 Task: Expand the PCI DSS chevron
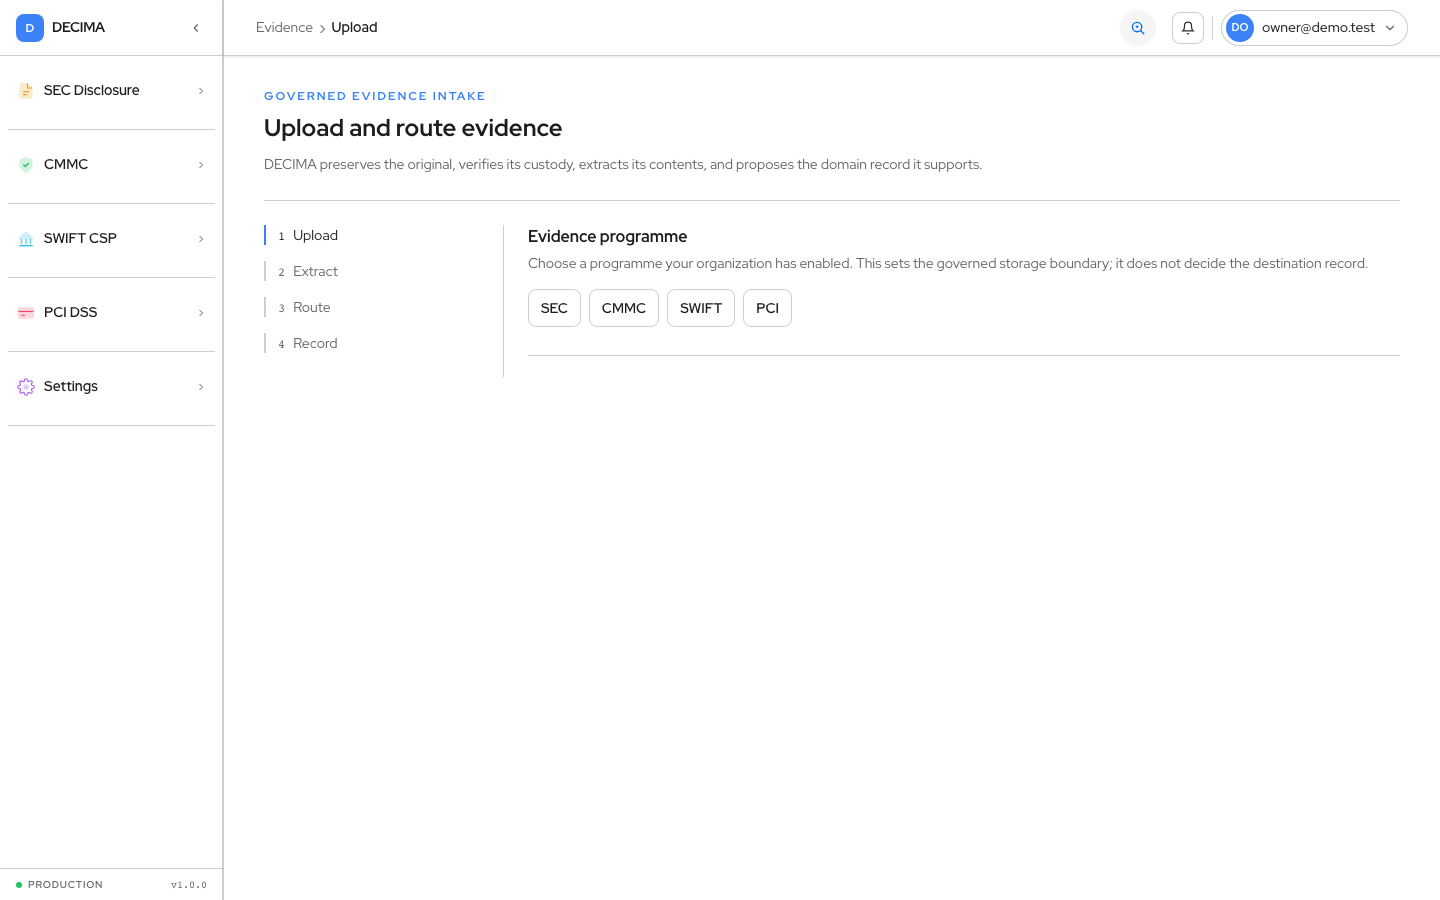(201, 313)
